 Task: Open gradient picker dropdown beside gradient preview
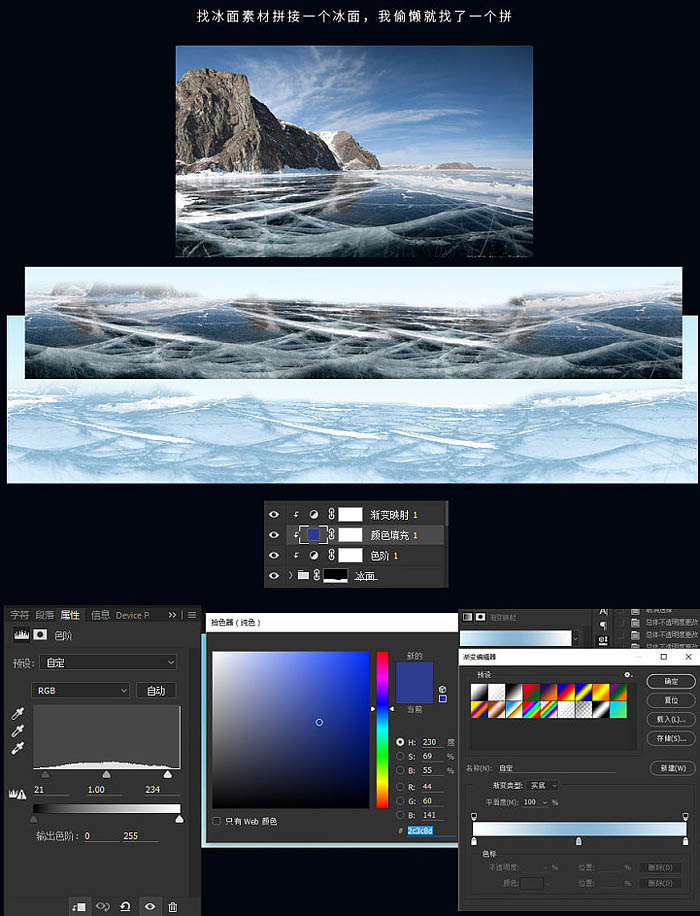tap(576, 639)
